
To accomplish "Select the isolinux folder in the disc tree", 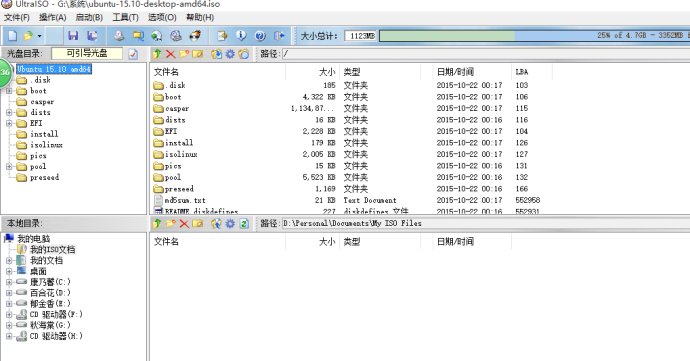I will tap(40, 145).
